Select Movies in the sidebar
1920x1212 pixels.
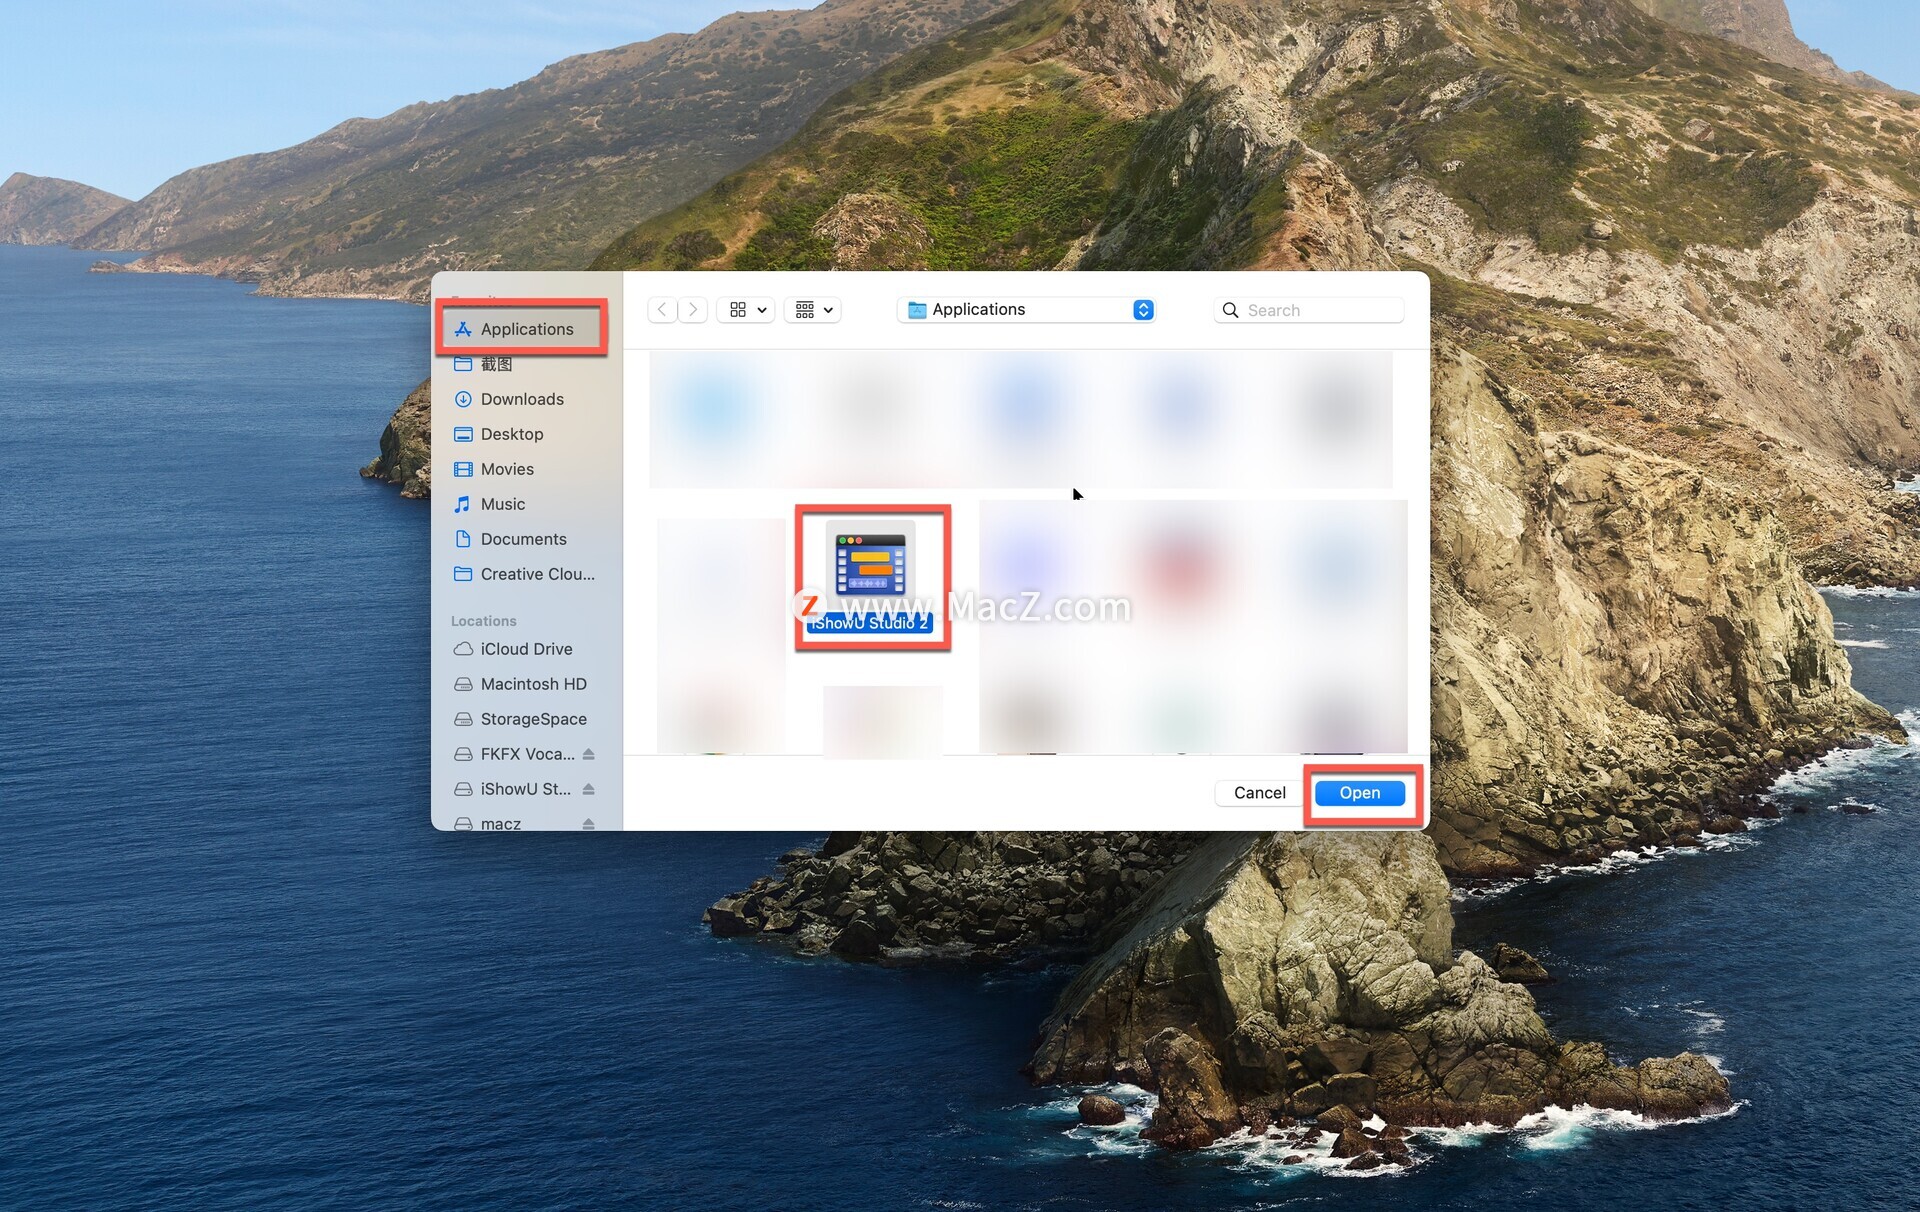click(x=506, y=469)
